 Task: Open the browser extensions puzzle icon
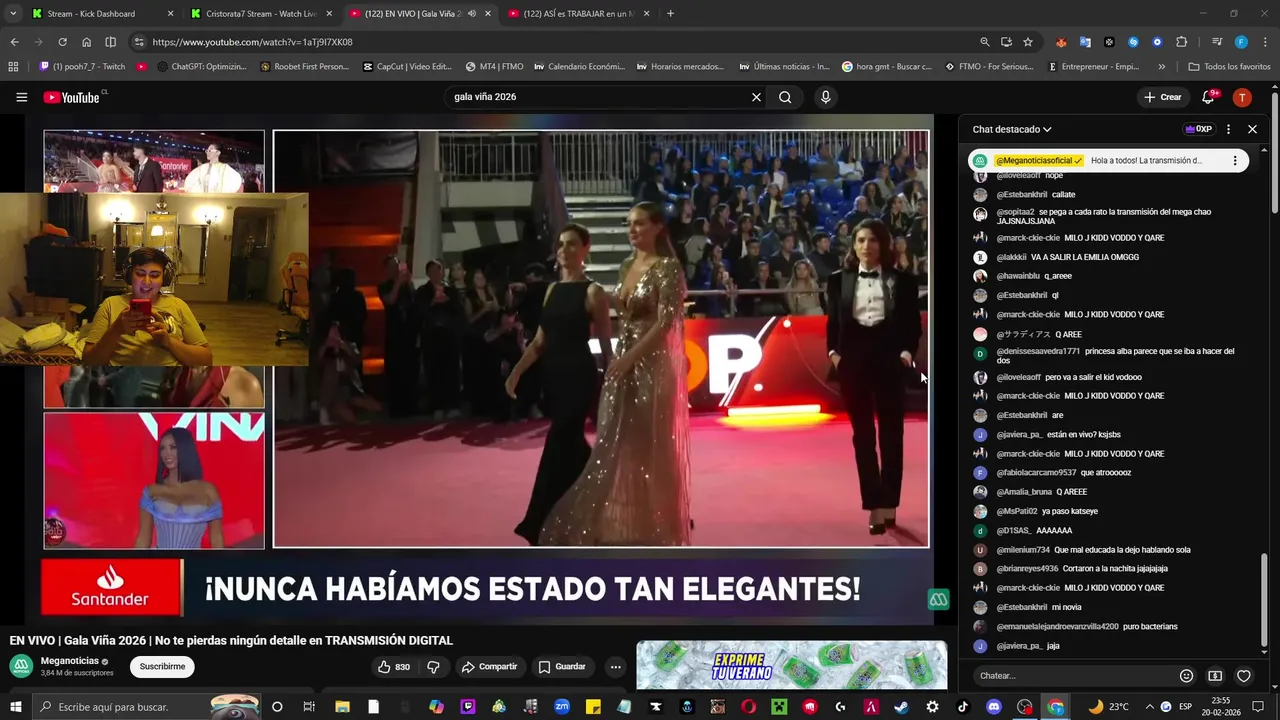point(1181,42)
